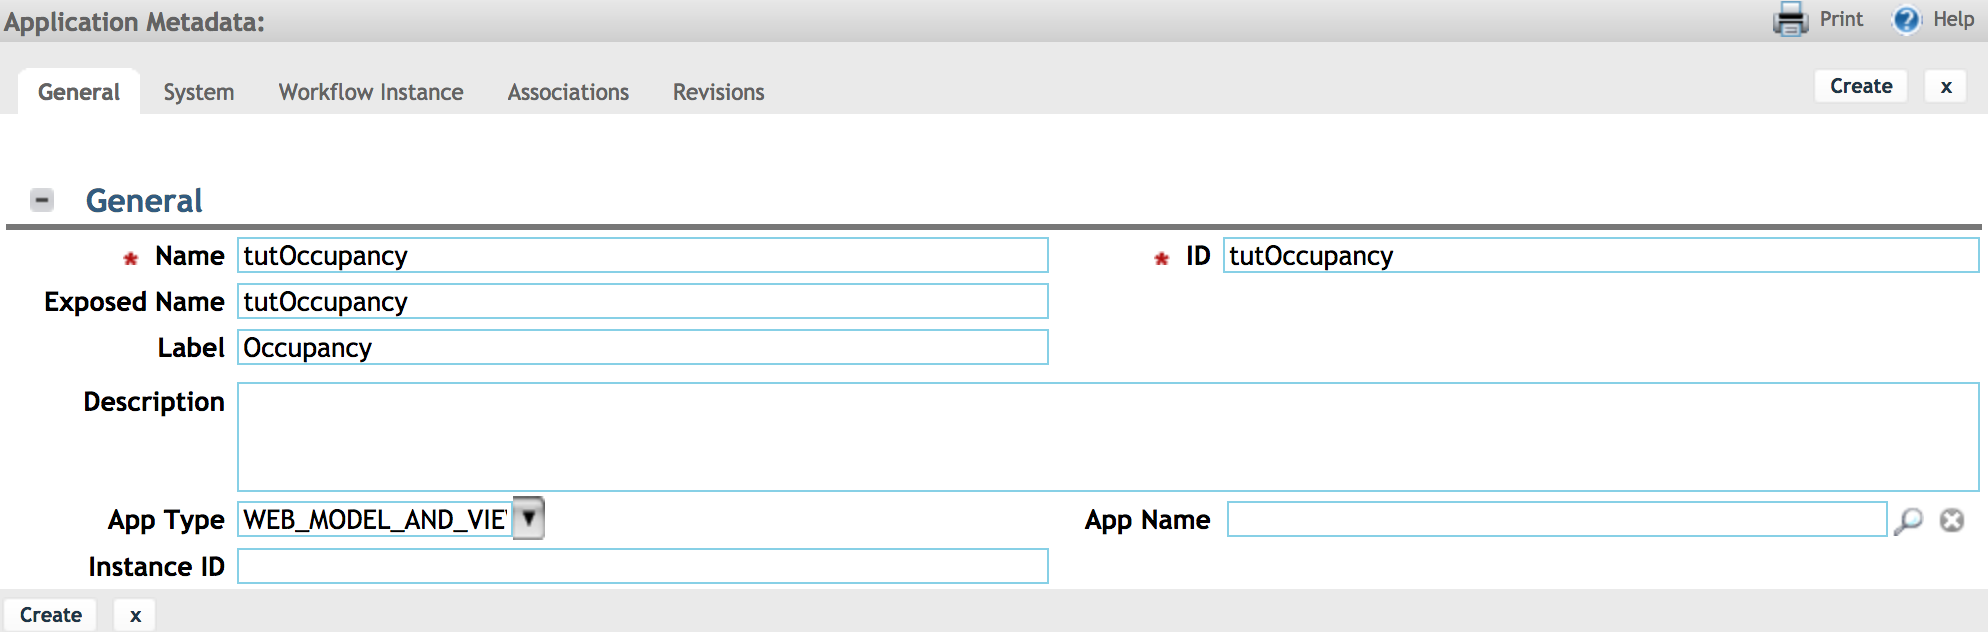Screen dimensions: 1988x632
Task: Collapse the General section
Action: click(42, 200)
